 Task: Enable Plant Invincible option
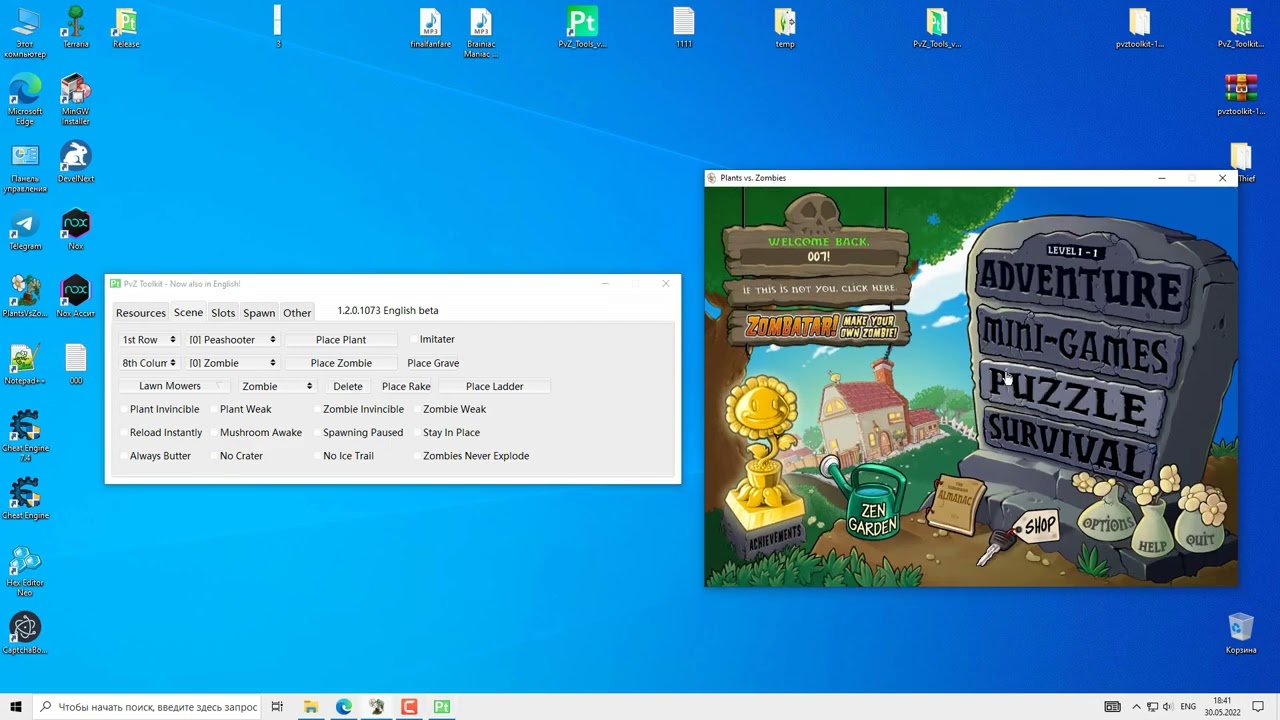(x=160, y=409)
